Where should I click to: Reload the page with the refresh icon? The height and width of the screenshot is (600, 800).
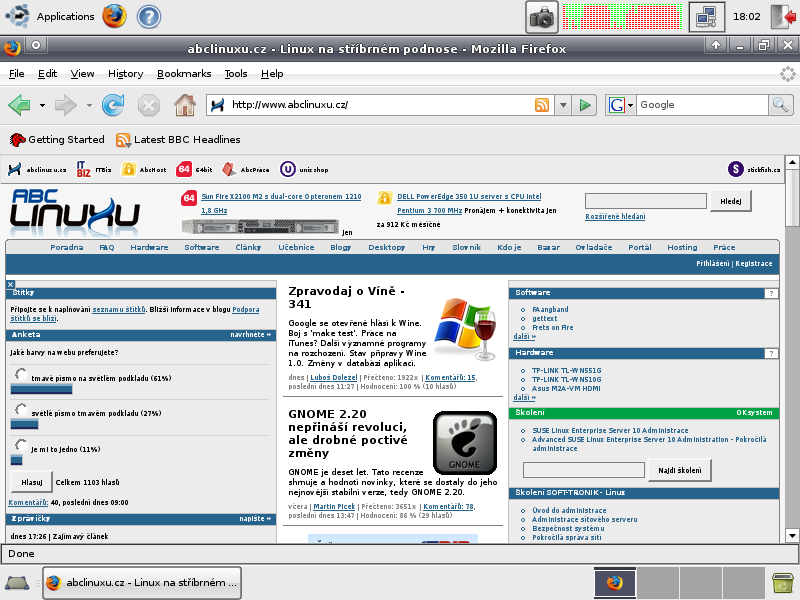click(x=113, y=105)
